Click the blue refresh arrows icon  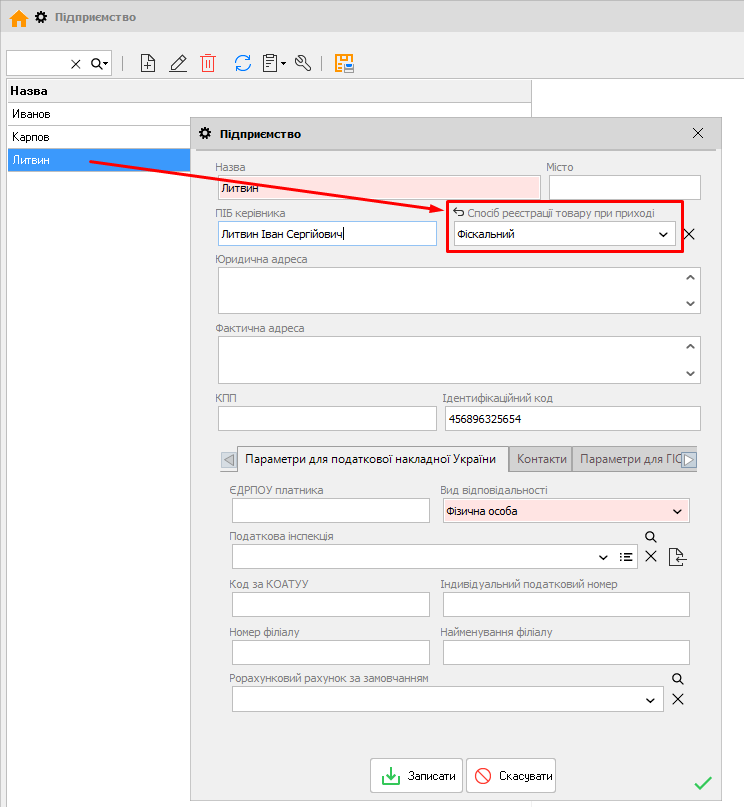(x=243, y=63)
